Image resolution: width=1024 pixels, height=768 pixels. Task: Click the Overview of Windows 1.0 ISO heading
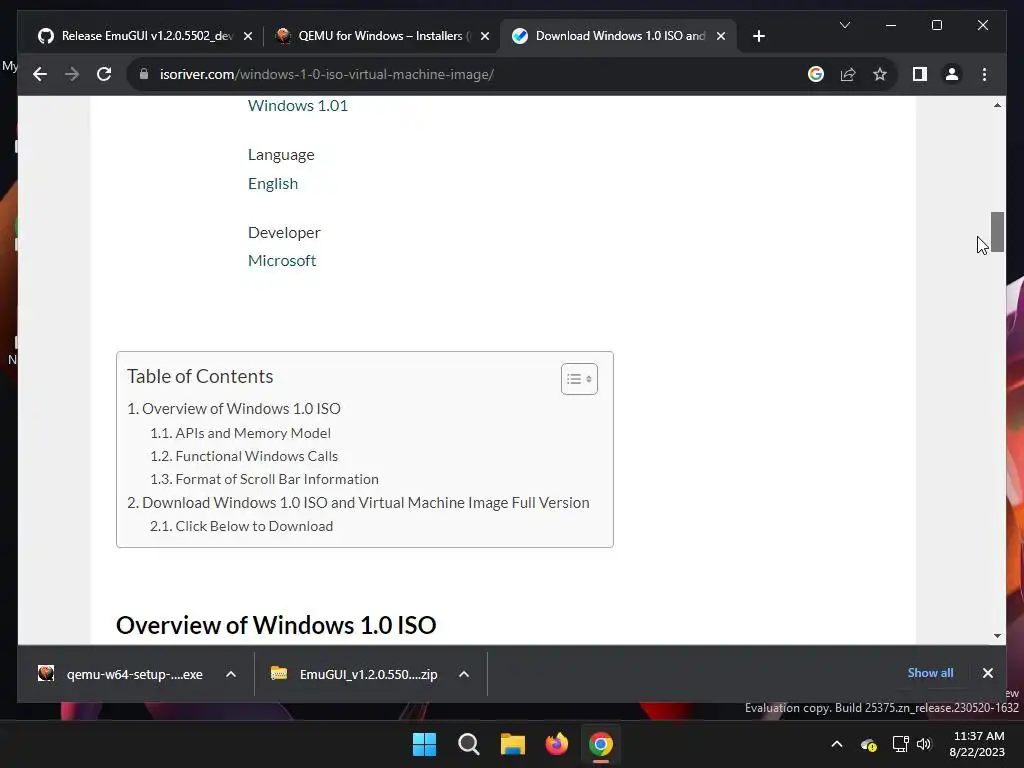pos(276,625)
